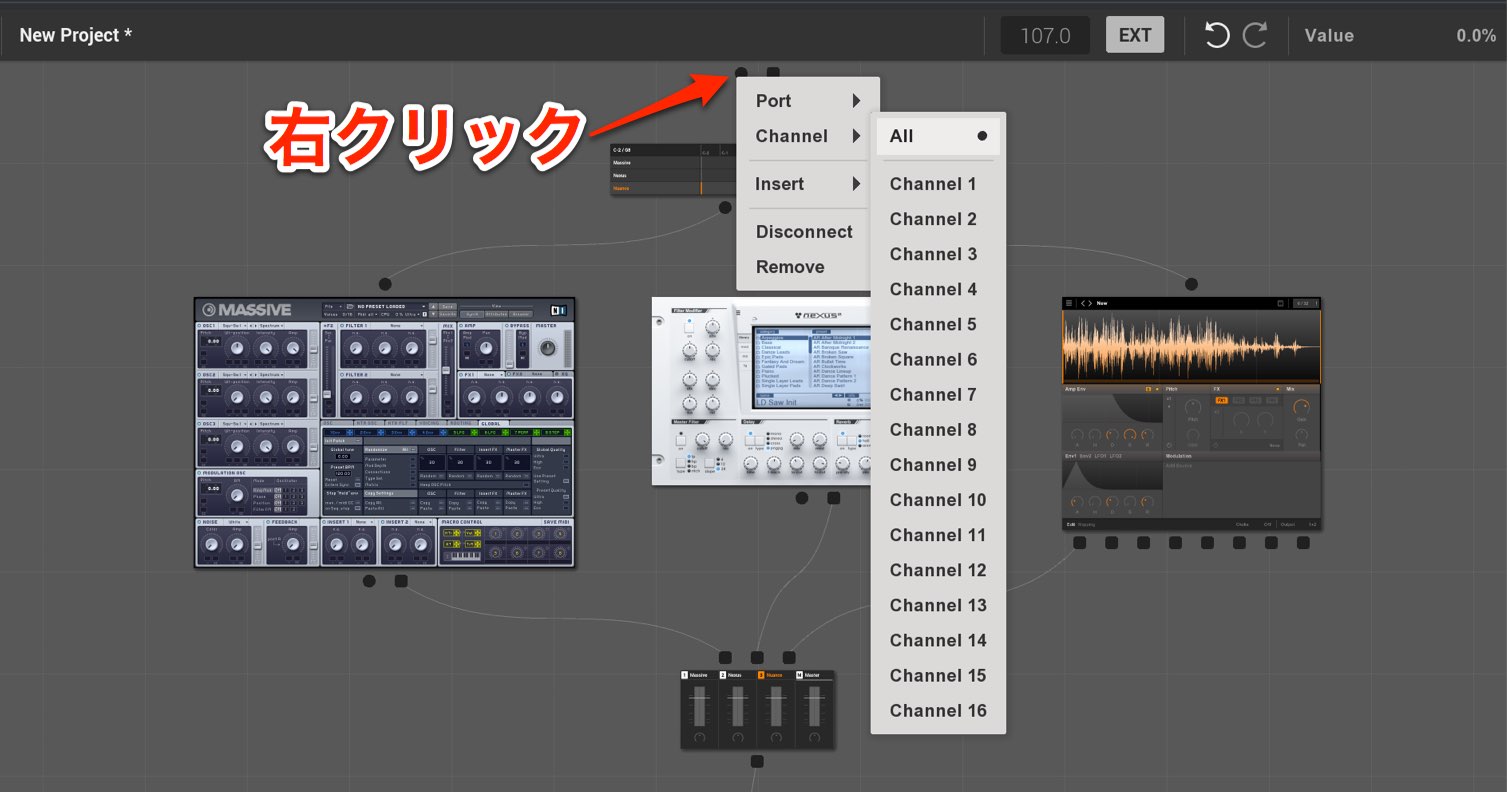Click pan knob on mixer Master channel
1508x792 pixels.
[814, 738]
